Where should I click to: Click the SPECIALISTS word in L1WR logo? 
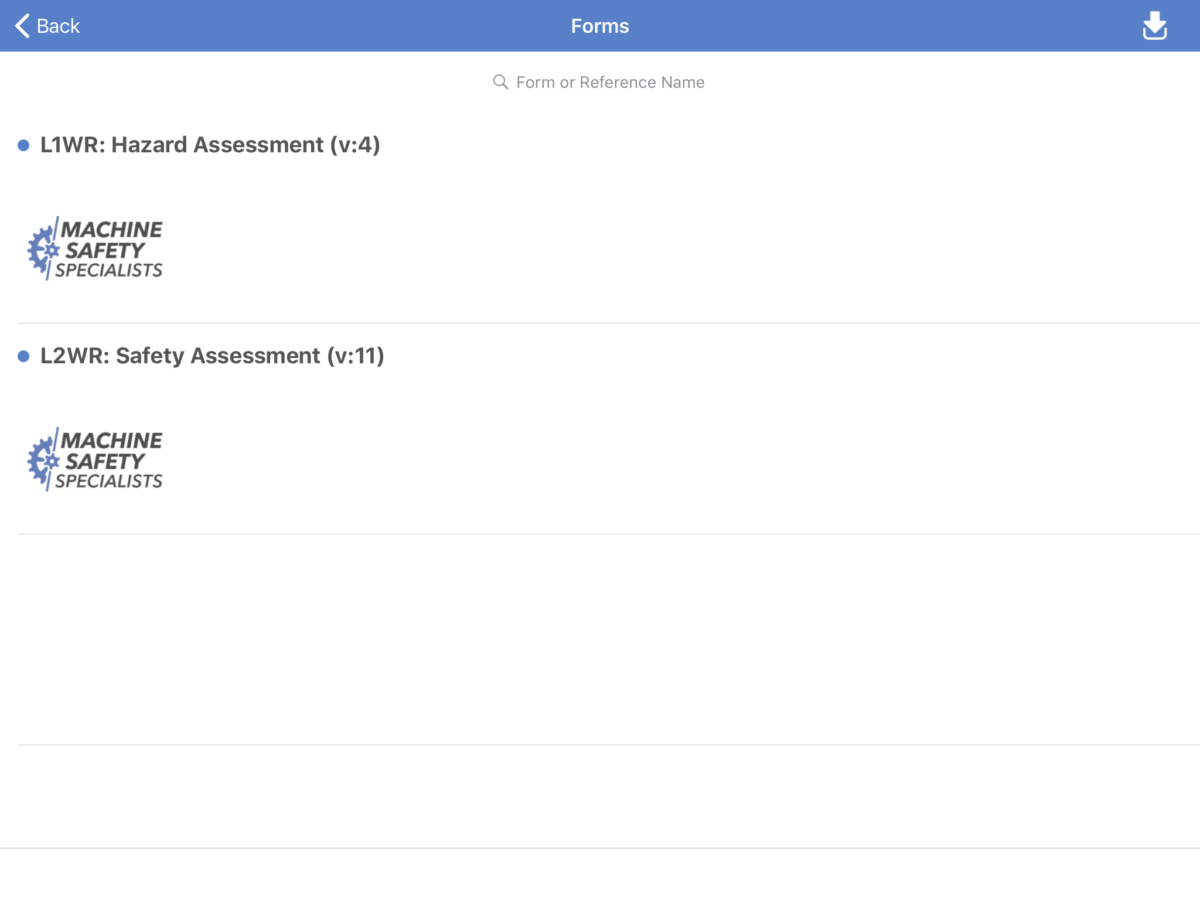(109, 270)
